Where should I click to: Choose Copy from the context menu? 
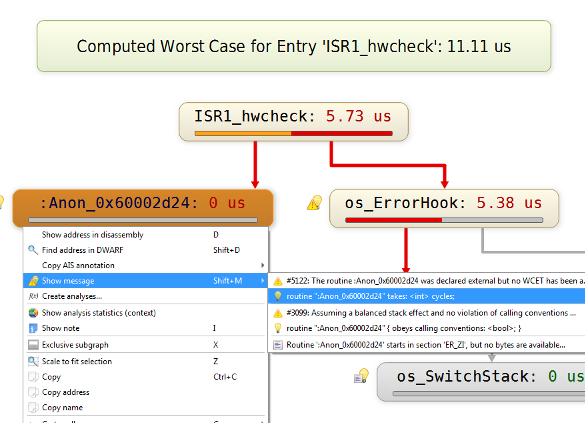(x=146, y=377)
